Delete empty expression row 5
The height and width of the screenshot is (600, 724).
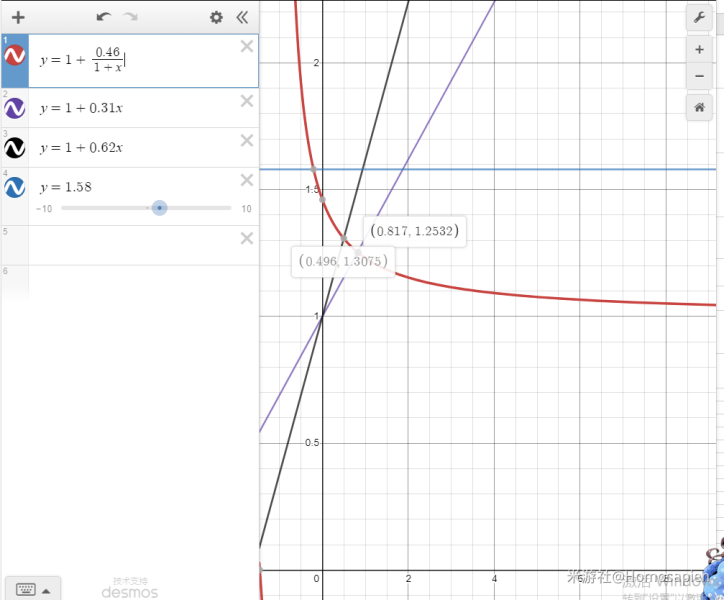click(x=247, y=238)
